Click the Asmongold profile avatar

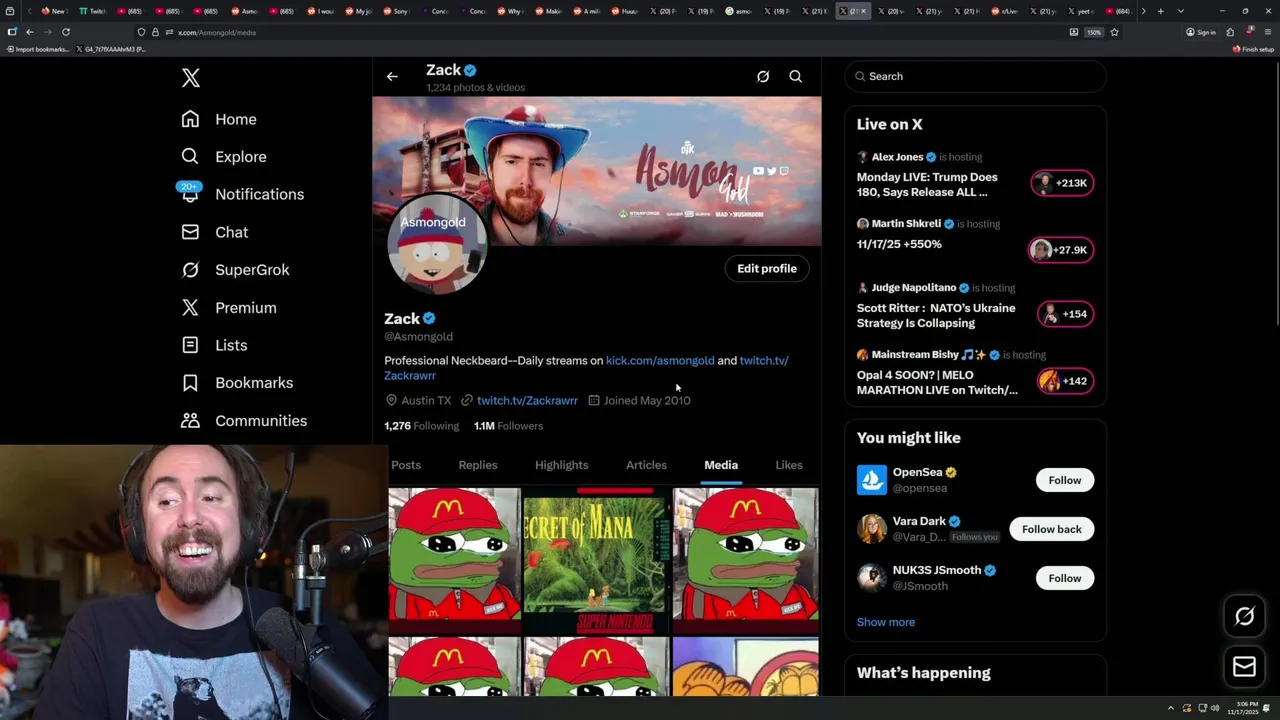pyautogui.click(x=437, y=243)
